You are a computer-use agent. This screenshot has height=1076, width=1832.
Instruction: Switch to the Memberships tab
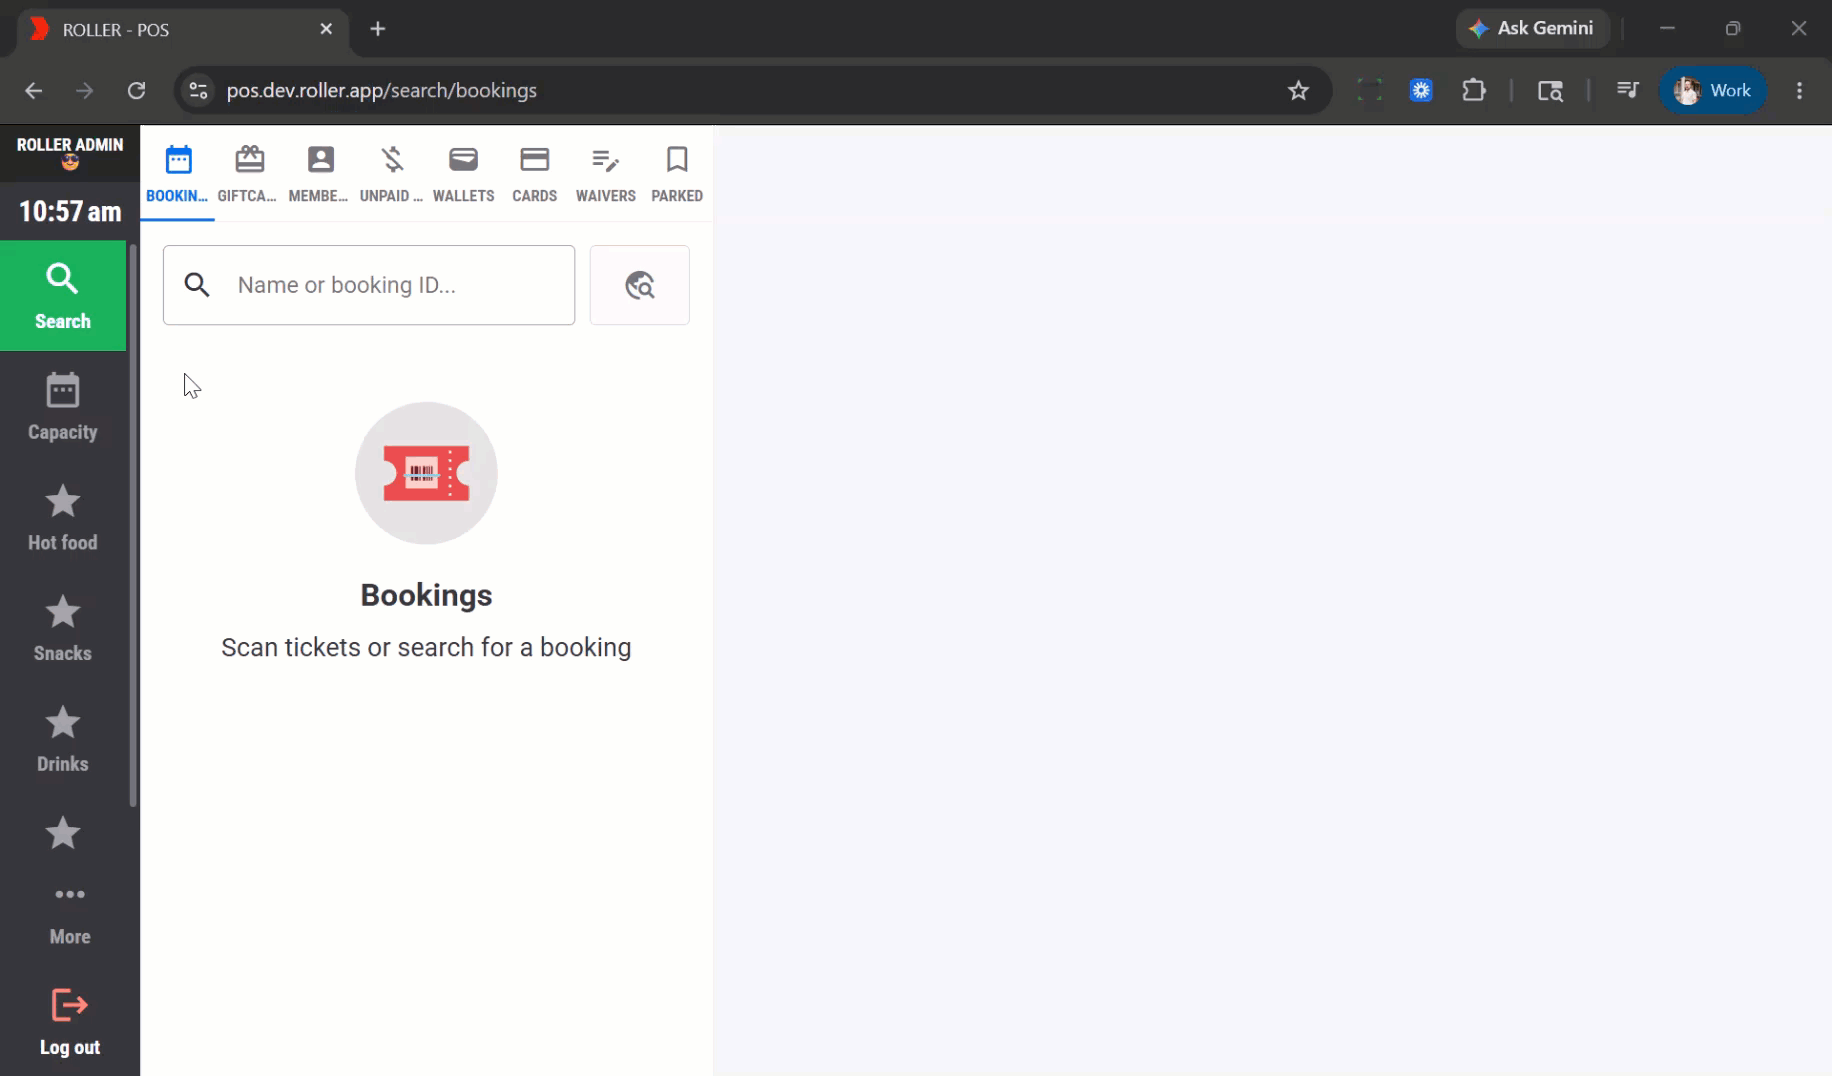pyautogui.click(x=319, y=174)
